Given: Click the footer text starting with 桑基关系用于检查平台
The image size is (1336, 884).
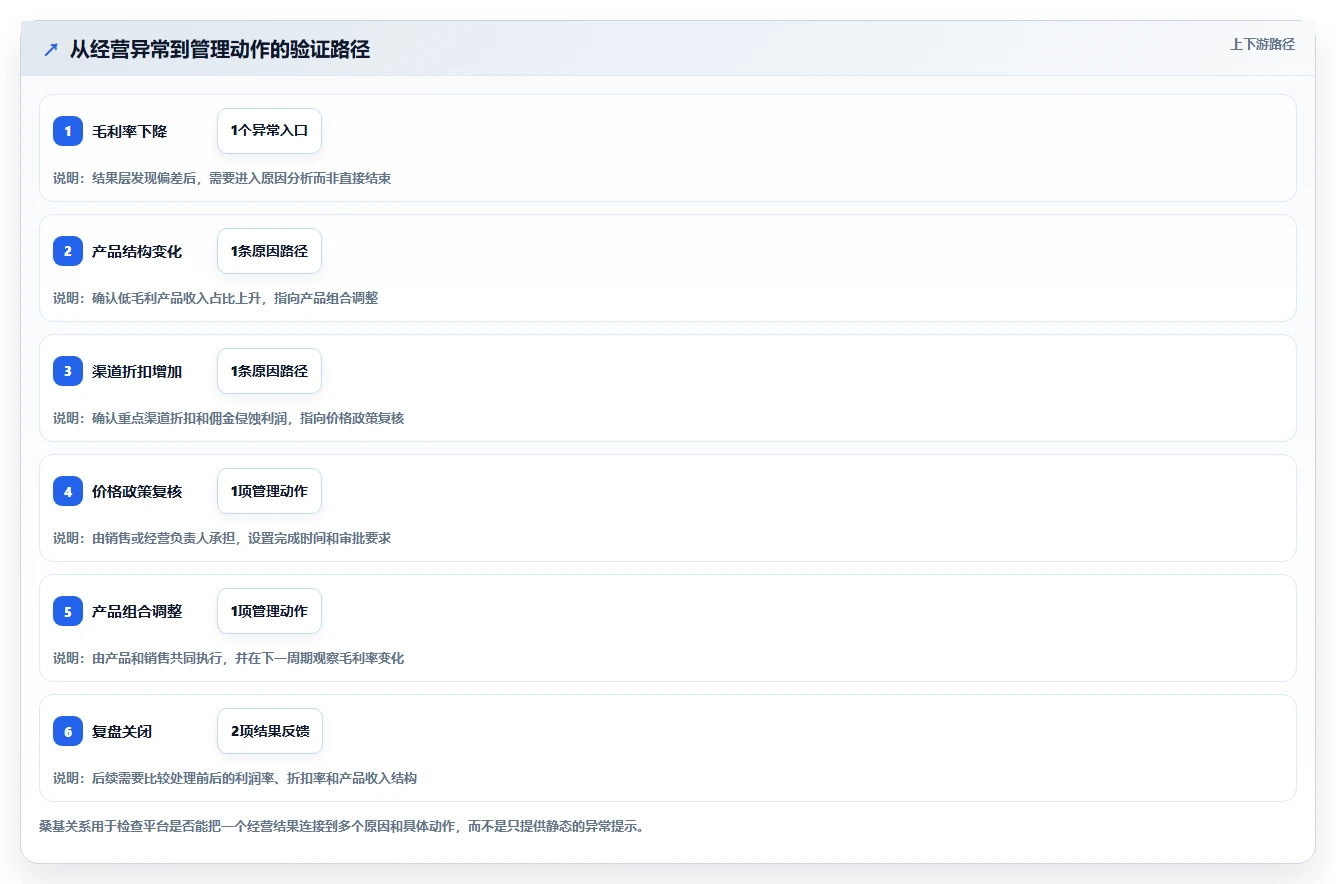Looking at the screenshot, I should pyautogui.click(x=341, y=826).
